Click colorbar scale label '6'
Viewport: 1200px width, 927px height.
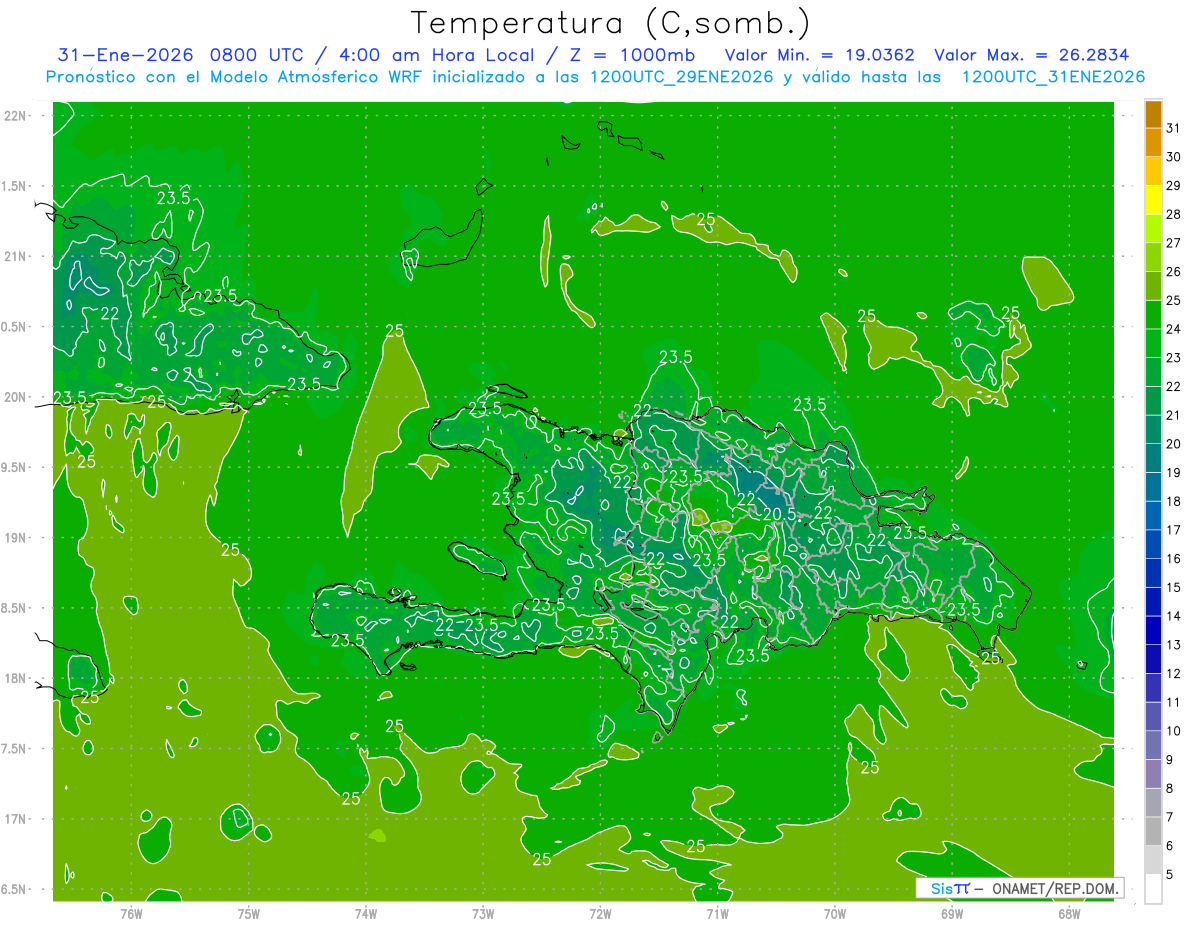(x=1170, y=846)
